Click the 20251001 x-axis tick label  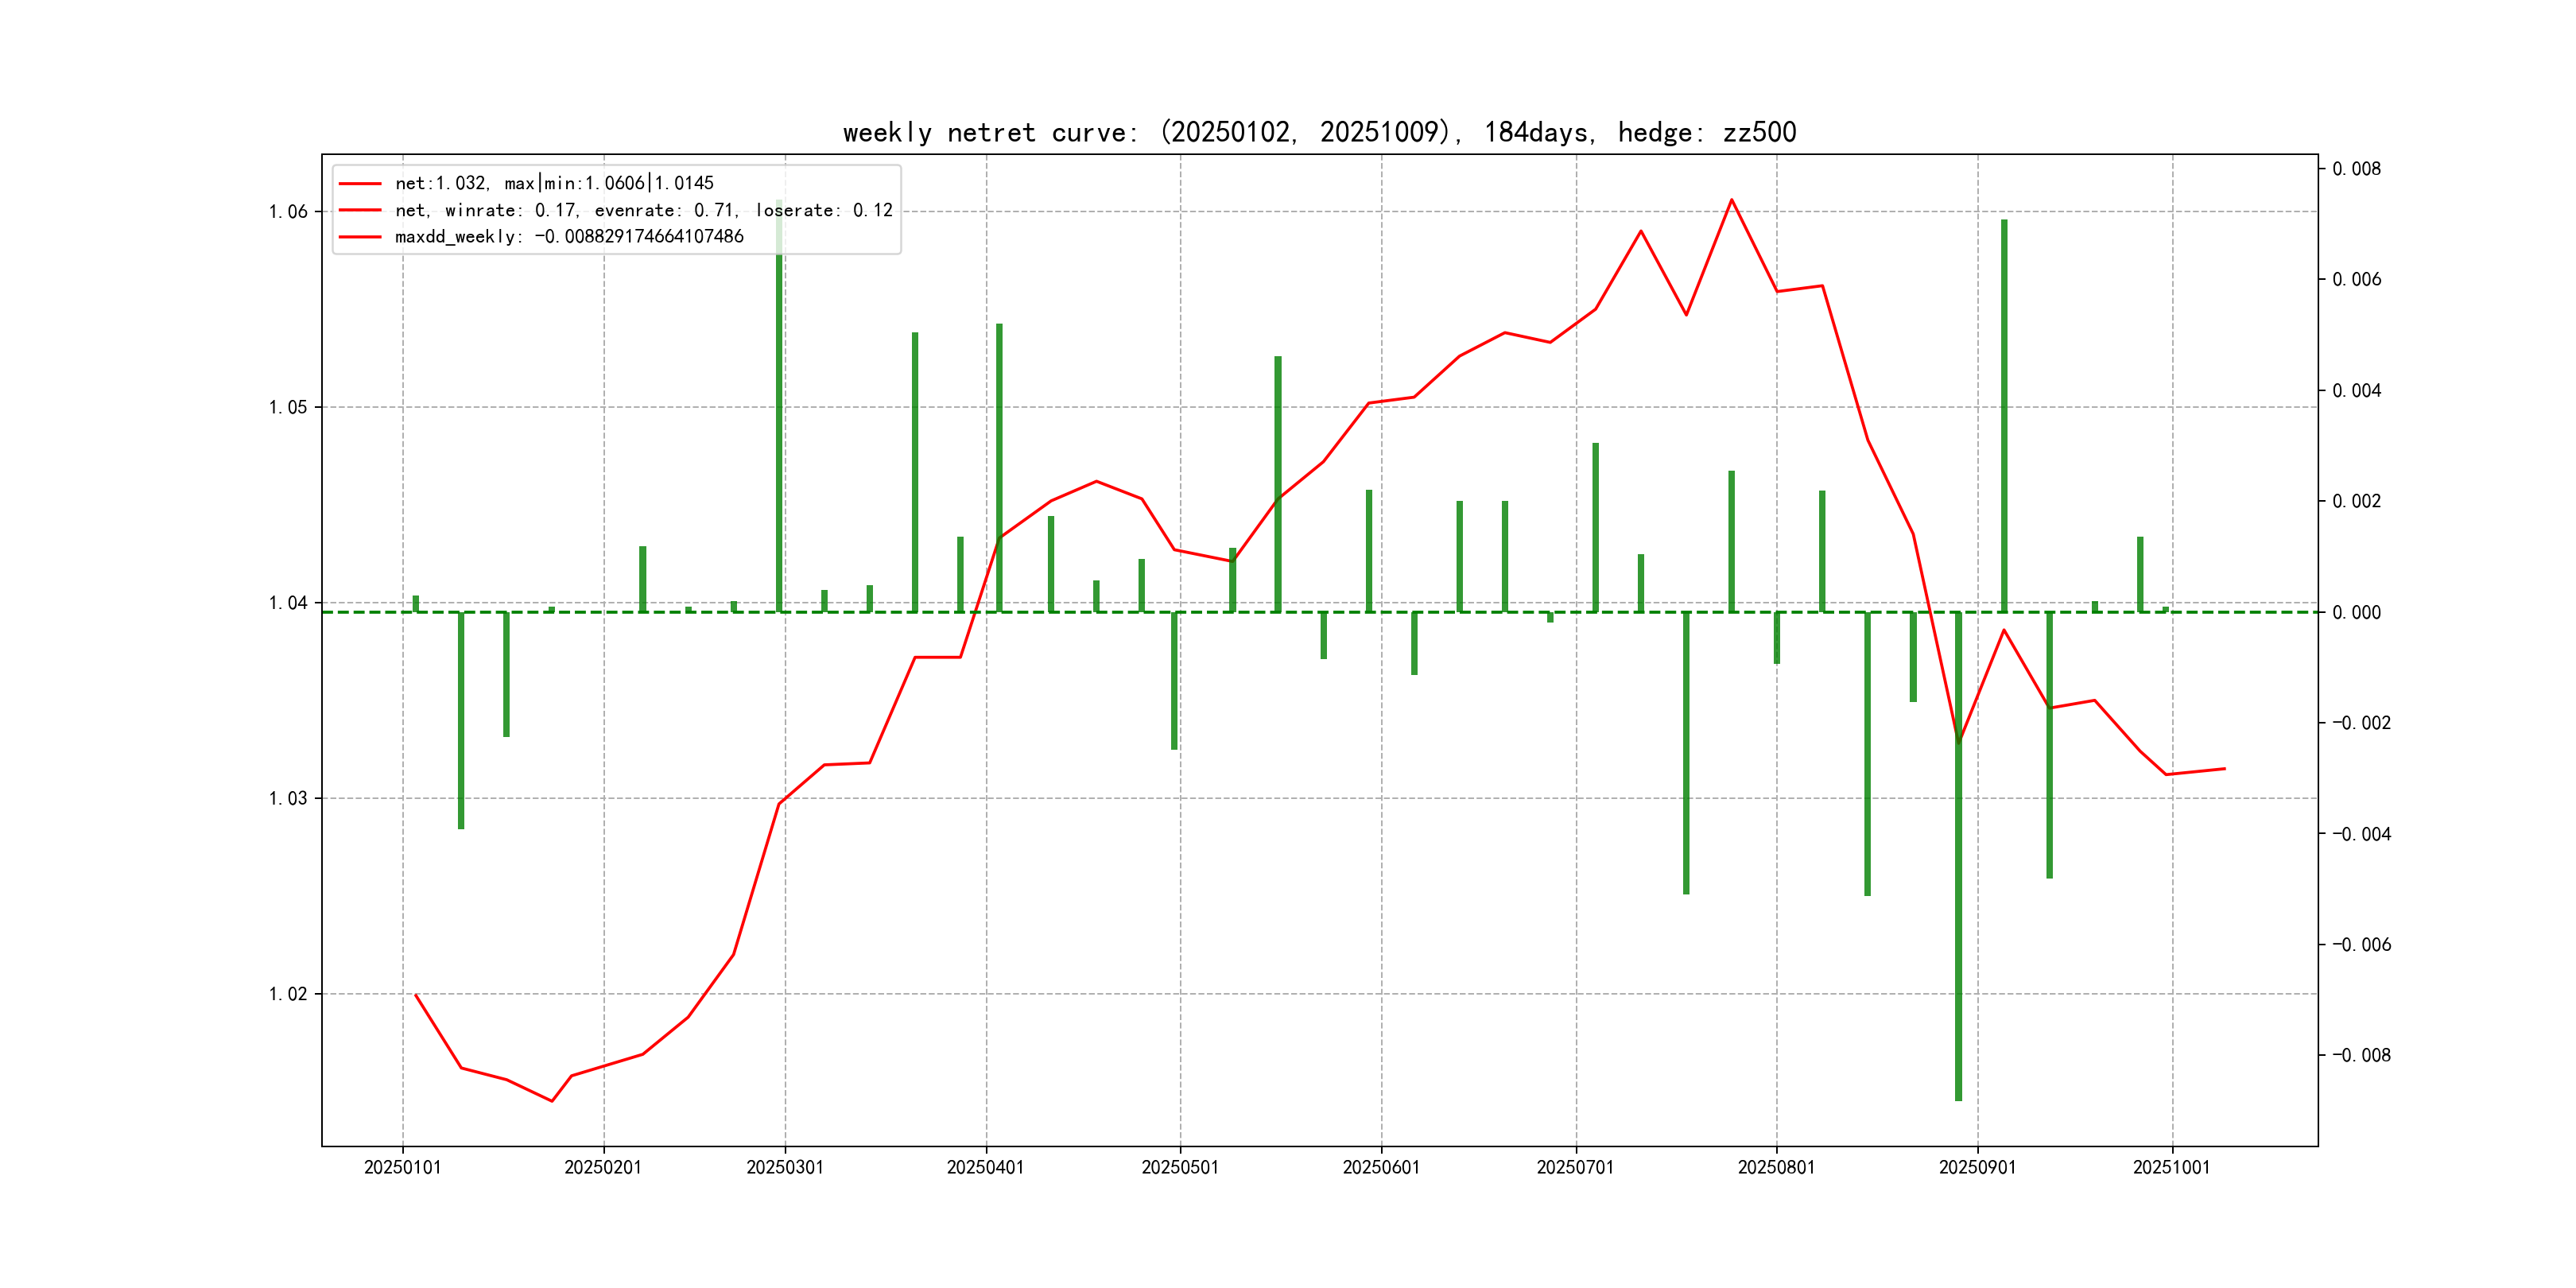[2171, 1168]
